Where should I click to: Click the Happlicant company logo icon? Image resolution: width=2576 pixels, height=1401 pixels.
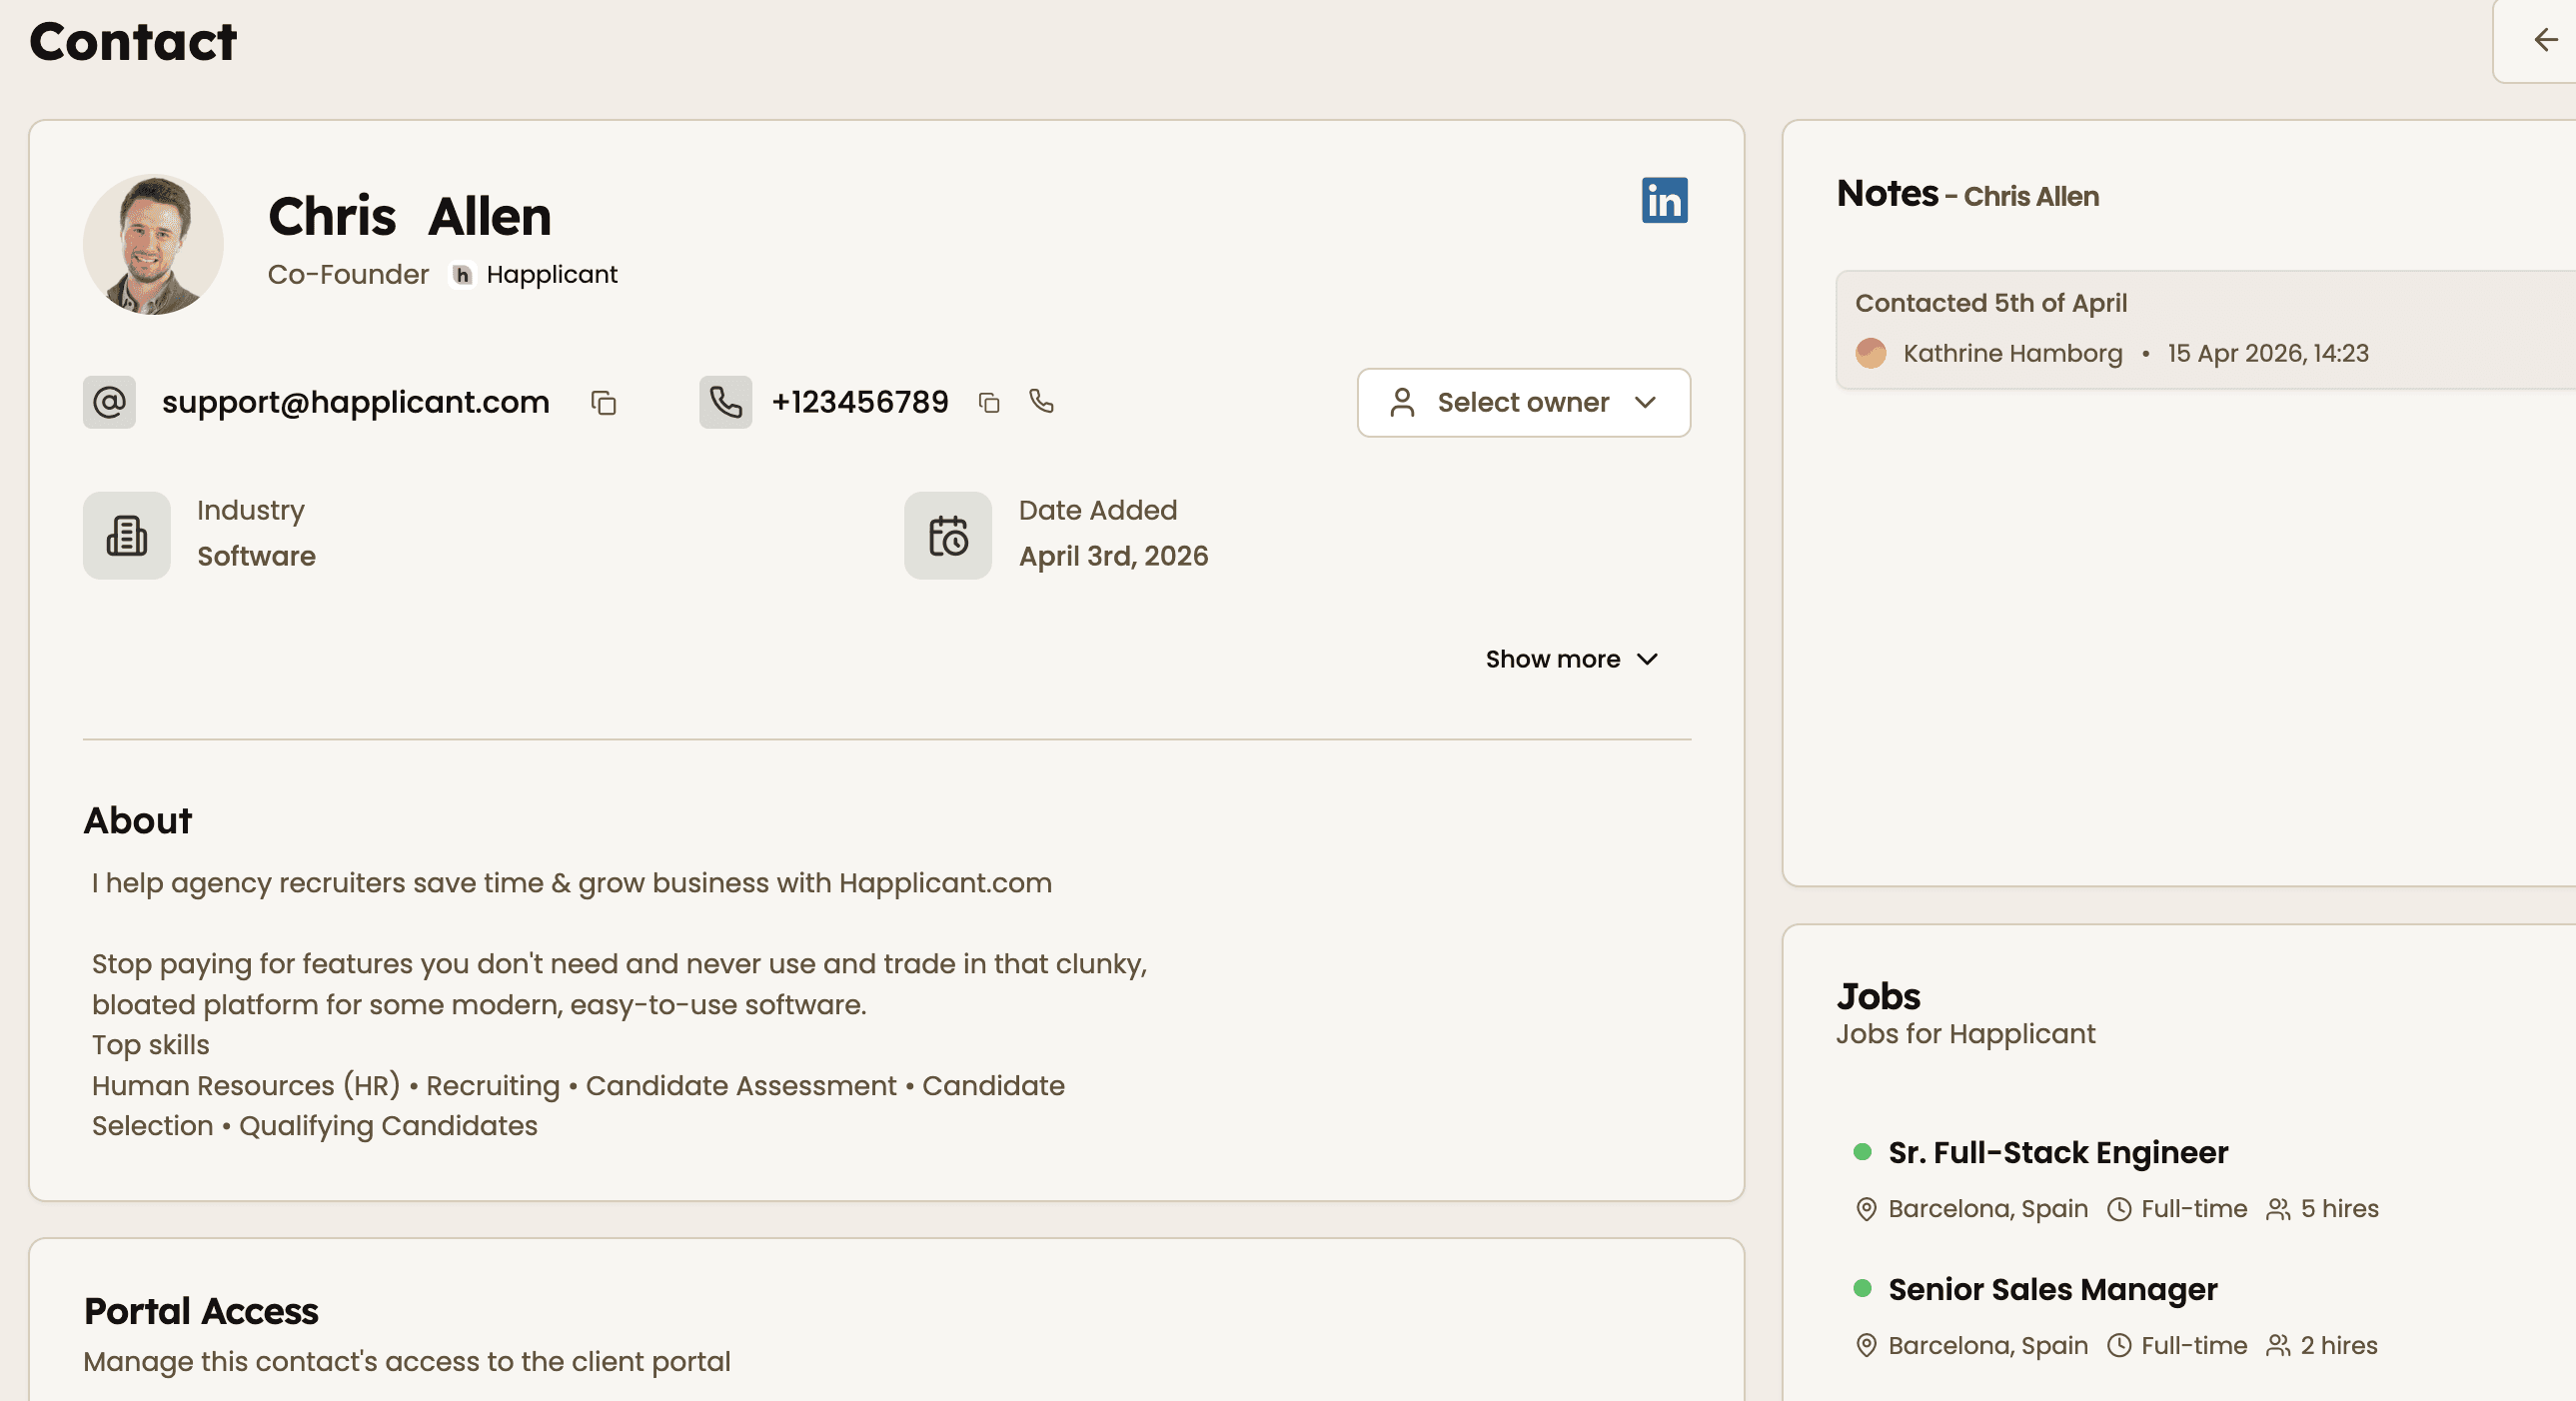point(462,274)
